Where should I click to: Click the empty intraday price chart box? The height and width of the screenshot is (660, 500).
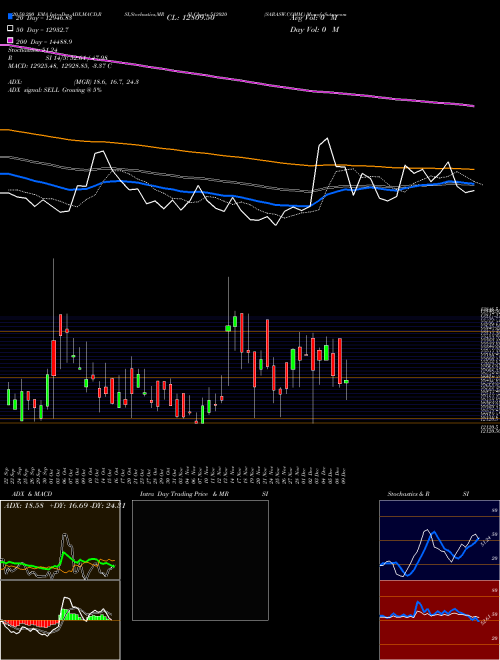[x=200, y=560]
